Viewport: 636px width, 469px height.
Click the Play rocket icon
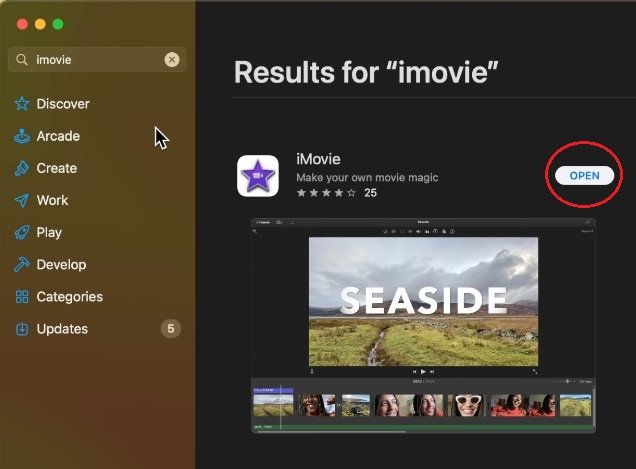tap(22, 232)
